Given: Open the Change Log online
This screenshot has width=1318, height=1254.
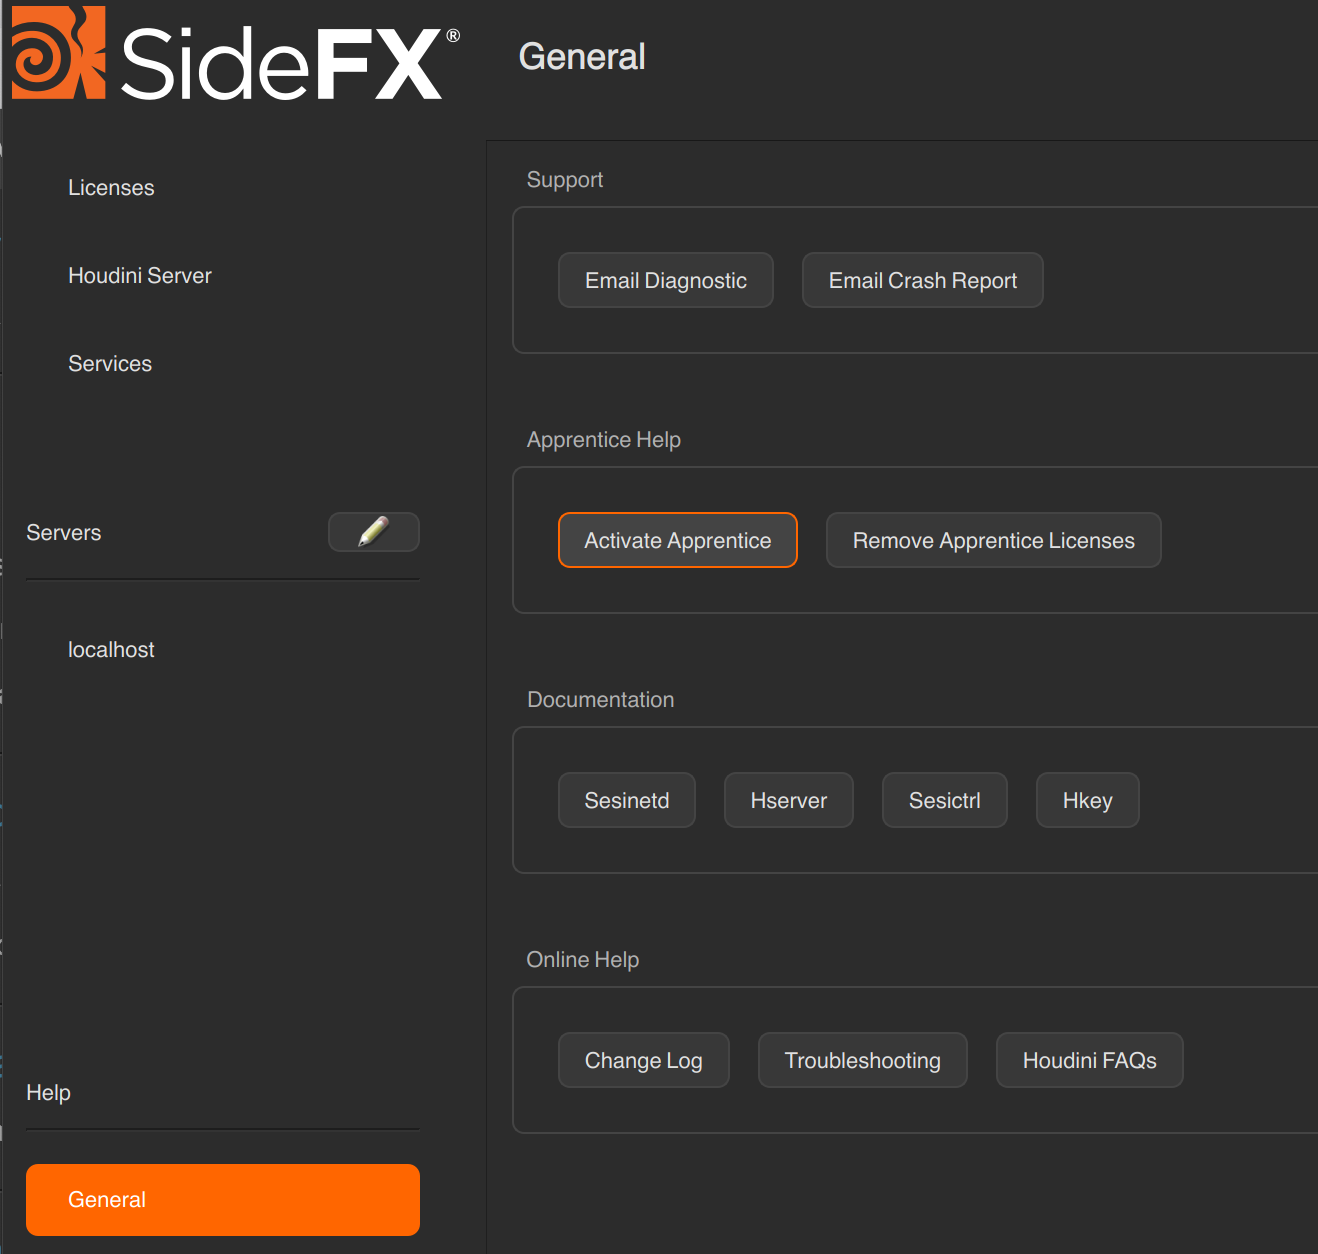Looking at the screenshot, I should pyautogui.click(x=644, y=1060).
